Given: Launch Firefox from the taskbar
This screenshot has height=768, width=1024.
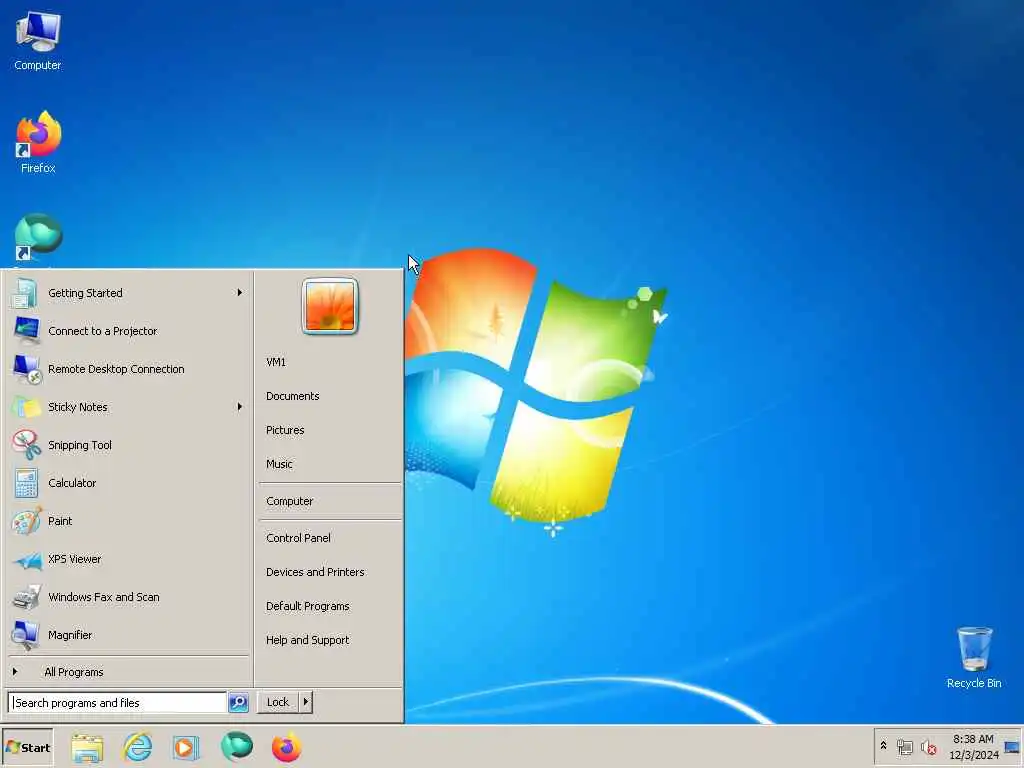Looking at the screenshot, I should click(286, 747).
